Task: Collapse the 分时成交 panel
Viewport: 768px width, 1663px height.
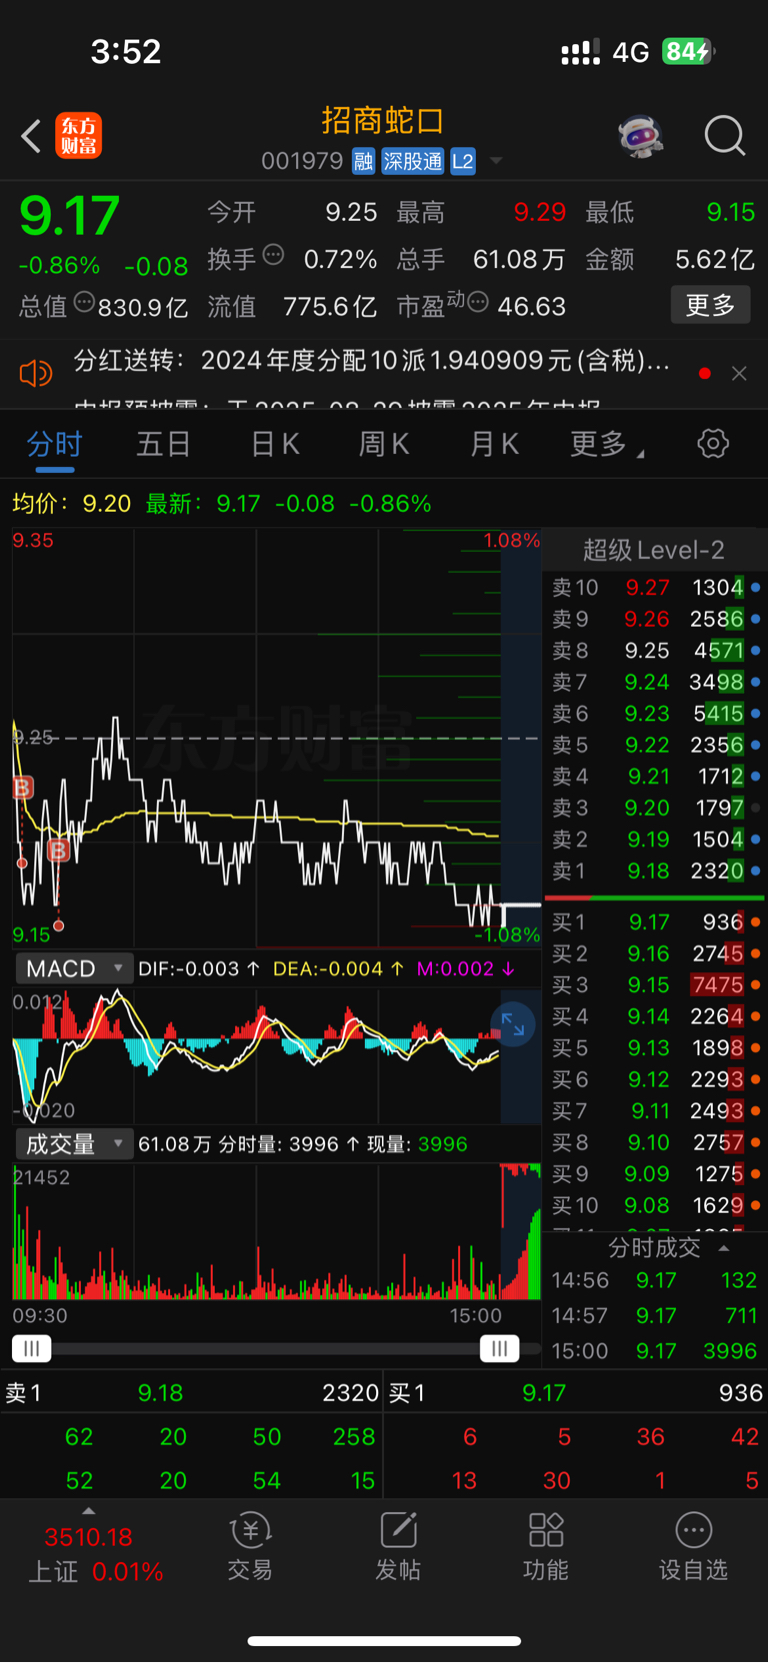Action: tap(724, 1248)
